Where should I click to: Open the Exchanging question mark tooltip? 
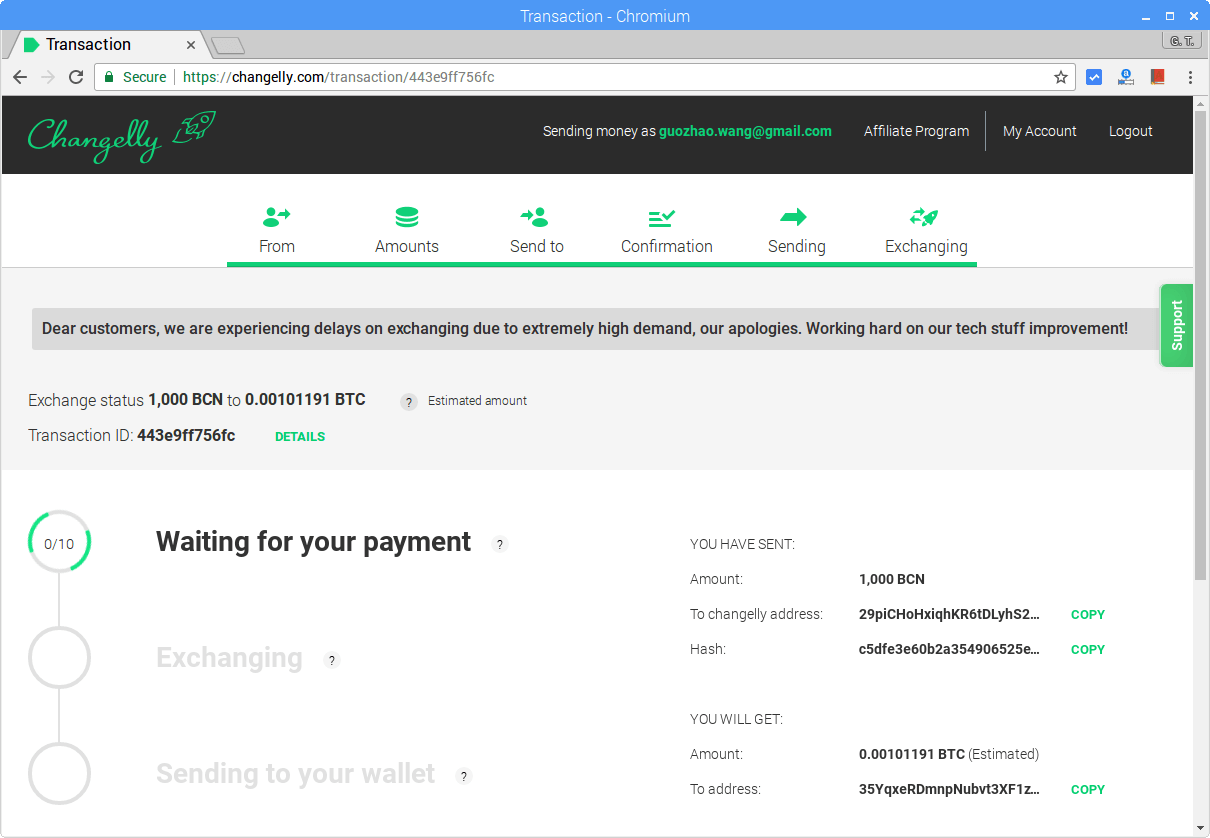[x=332, y=660]
